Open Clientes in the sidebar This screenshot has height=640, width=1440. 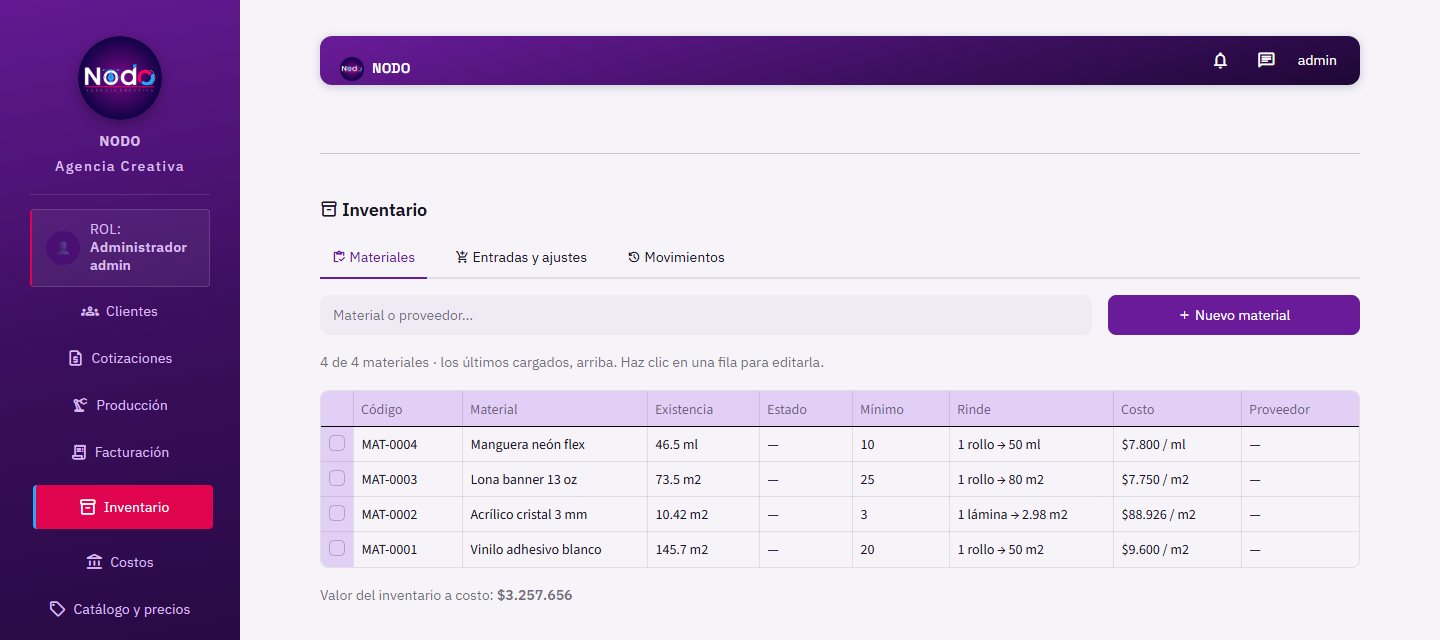pyautogui.click(x=120, y=311)
